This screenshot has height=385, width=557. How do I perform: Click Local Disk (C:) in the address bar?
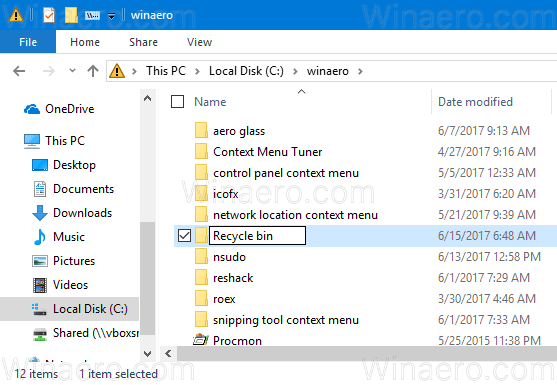click(x=246, y=71)
